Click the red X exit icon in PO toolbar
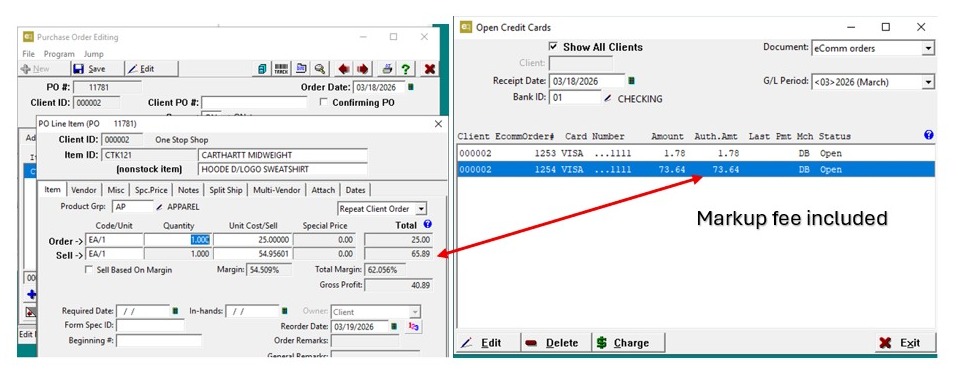This screenshot has width=958, height=376. pos(430,69)
